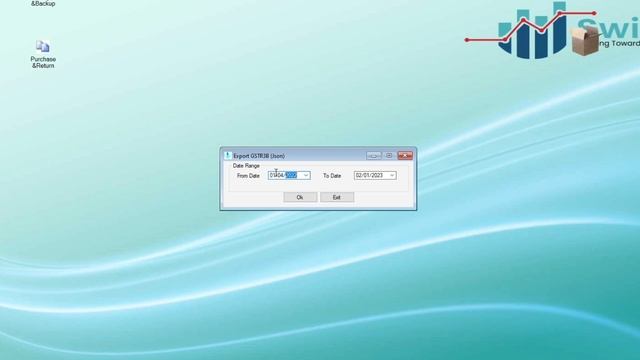The width and height of the screenshot is (640, 360).
Task: Click the Exit button
Action: pos(337,198)
